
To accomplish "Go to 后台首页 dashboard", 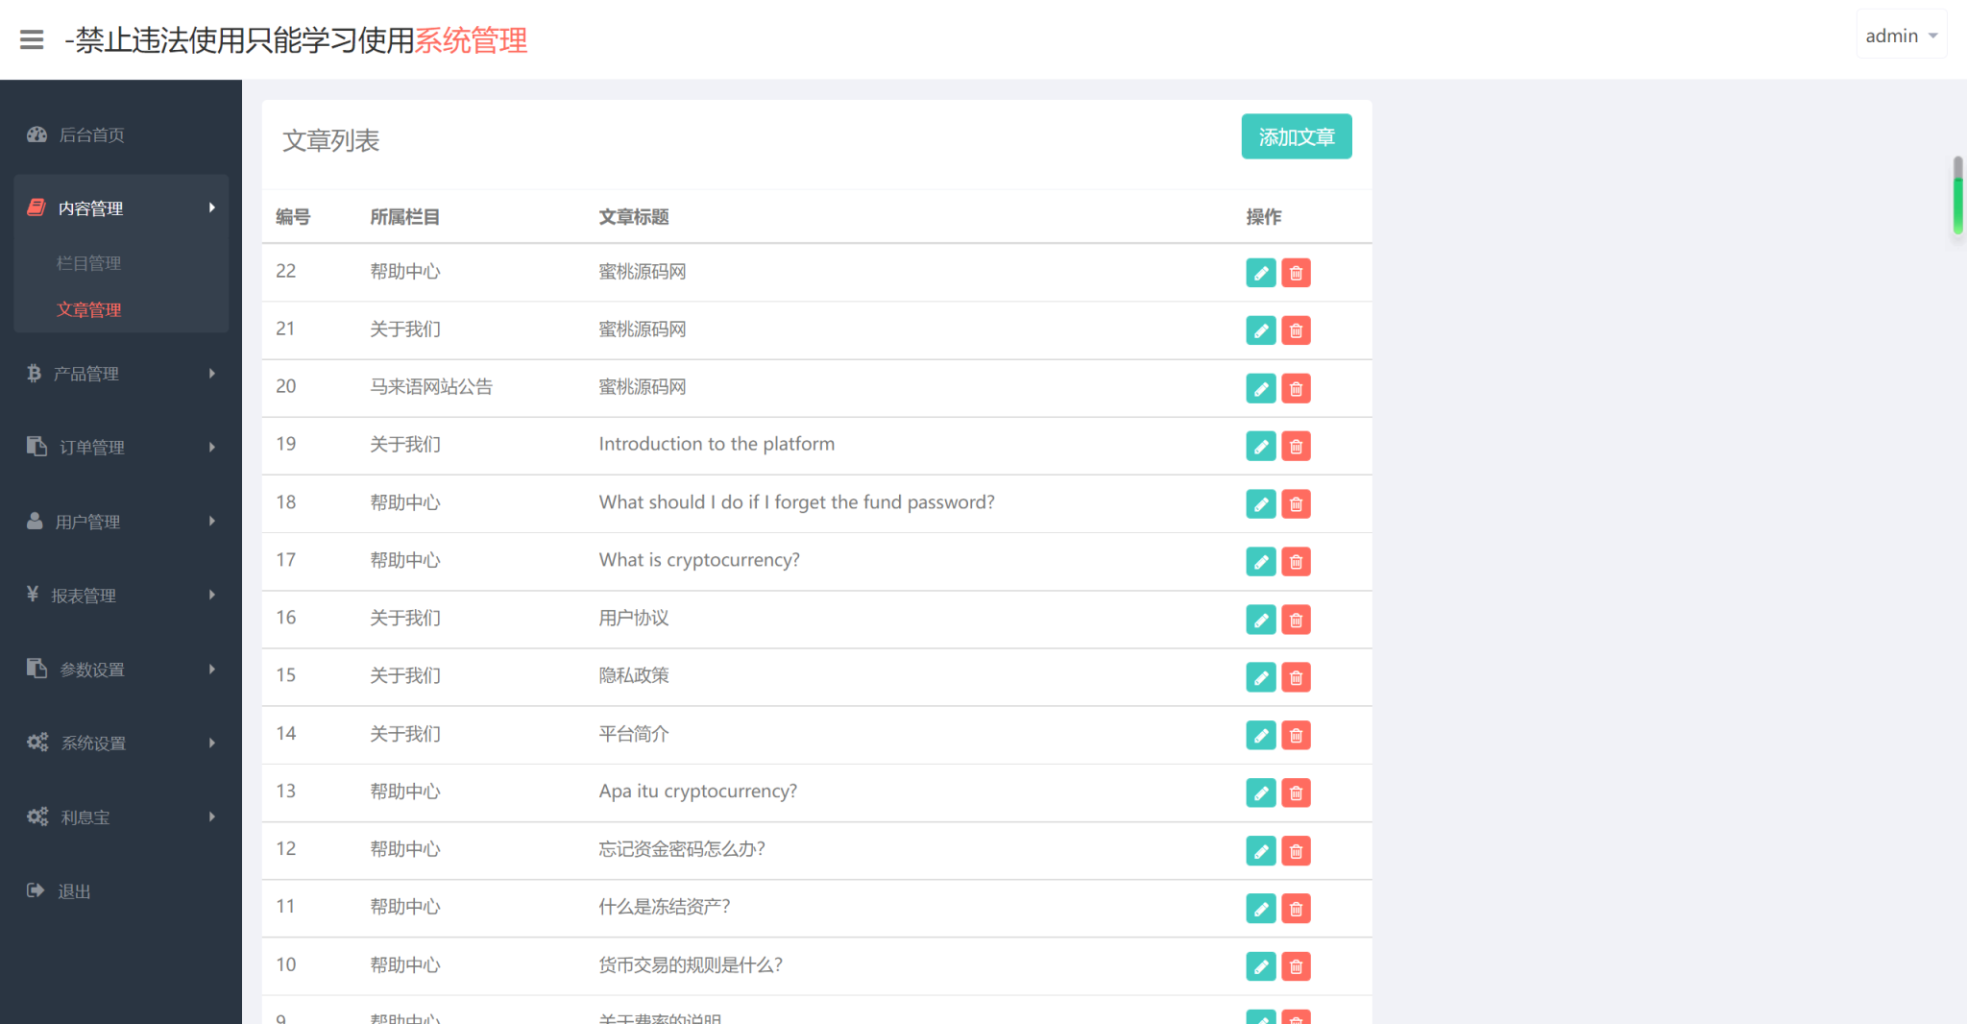I will [91, 135].
